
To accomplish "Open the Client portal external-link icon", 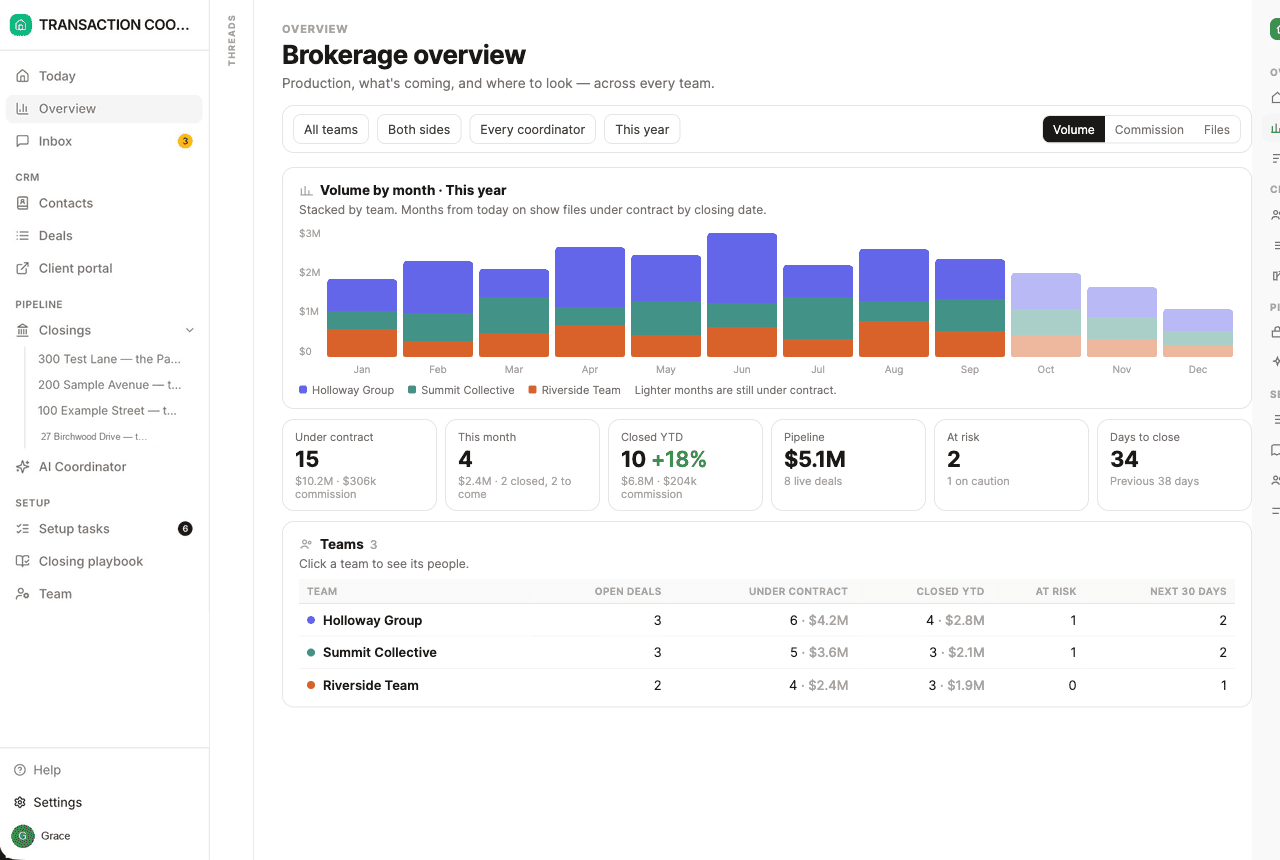I will click(22, 268).
